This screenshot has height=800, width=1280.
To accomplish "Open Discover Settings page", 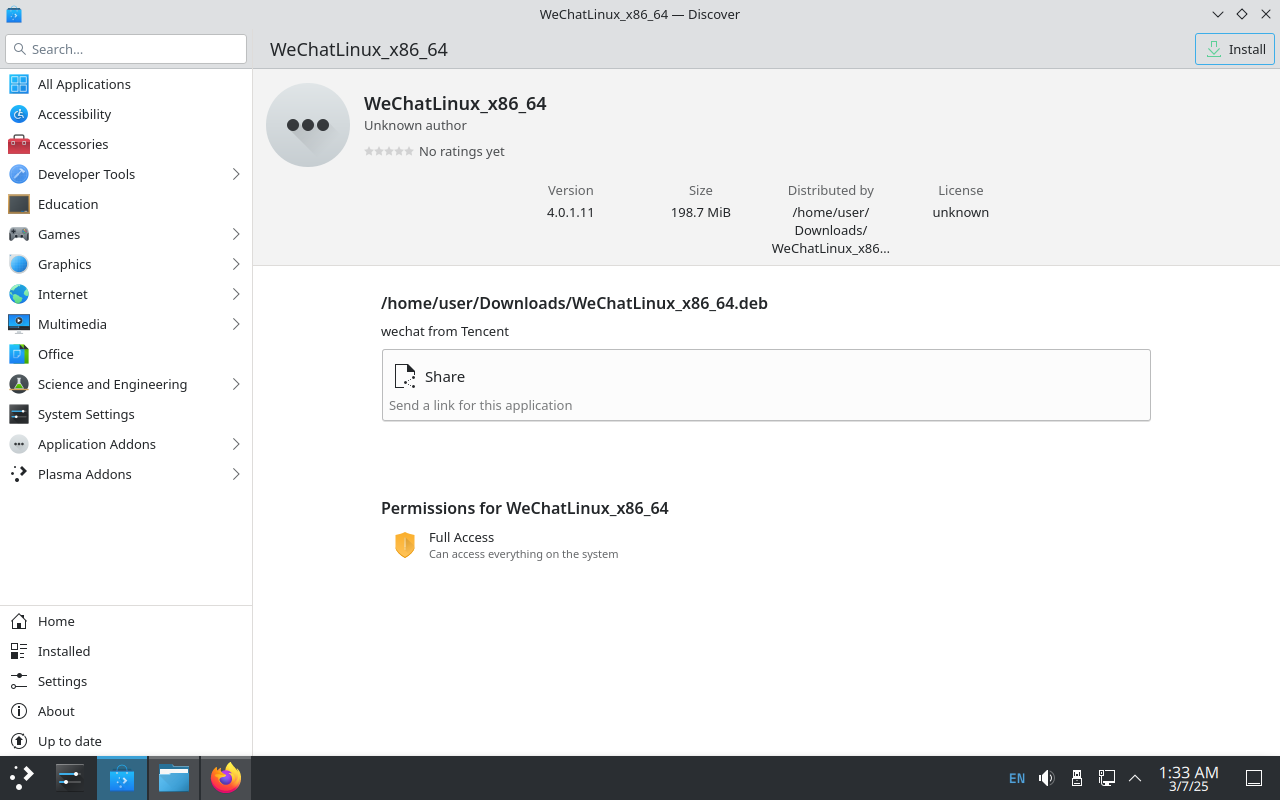I will tap(126, 681).
